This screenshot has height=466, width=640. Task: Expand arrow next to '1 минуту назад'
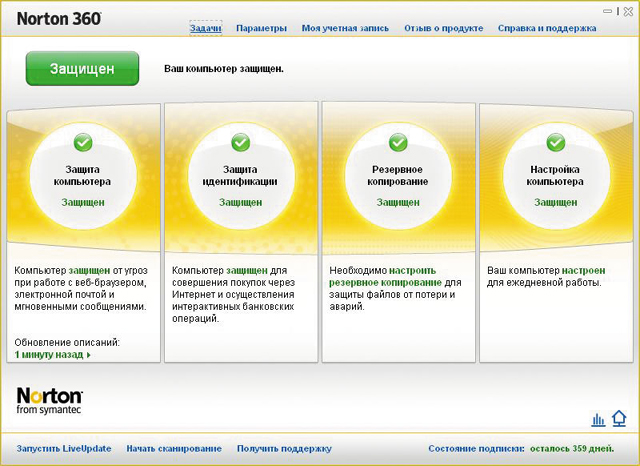point(89,355)
